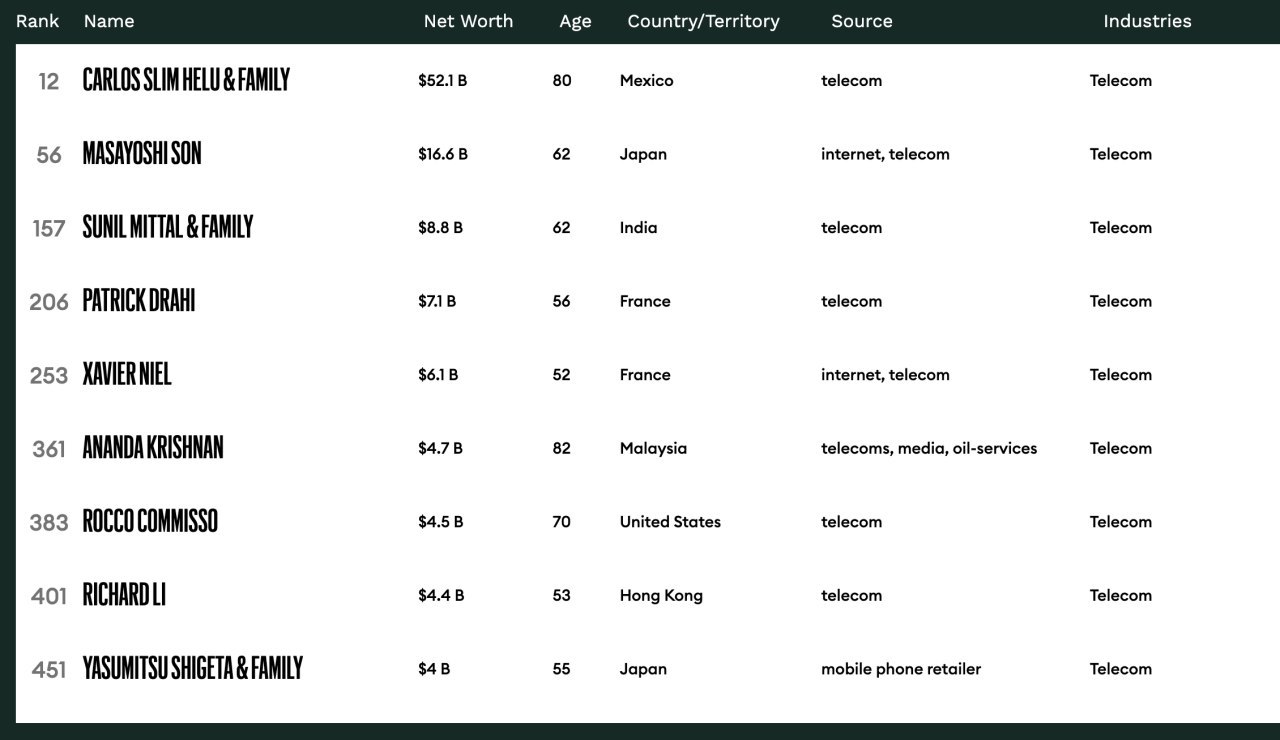Sort by the Industries column header
Viewport: 1280px width, 740px height.
coord(1147,21)
